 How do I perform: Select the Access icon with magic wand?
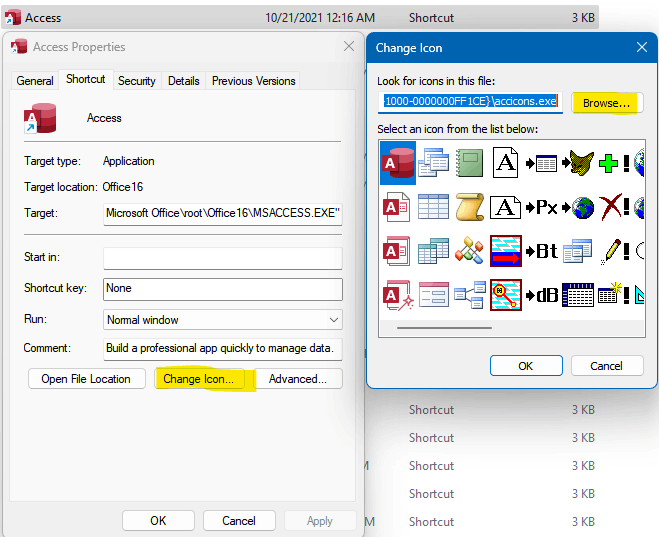pos(398,295)
